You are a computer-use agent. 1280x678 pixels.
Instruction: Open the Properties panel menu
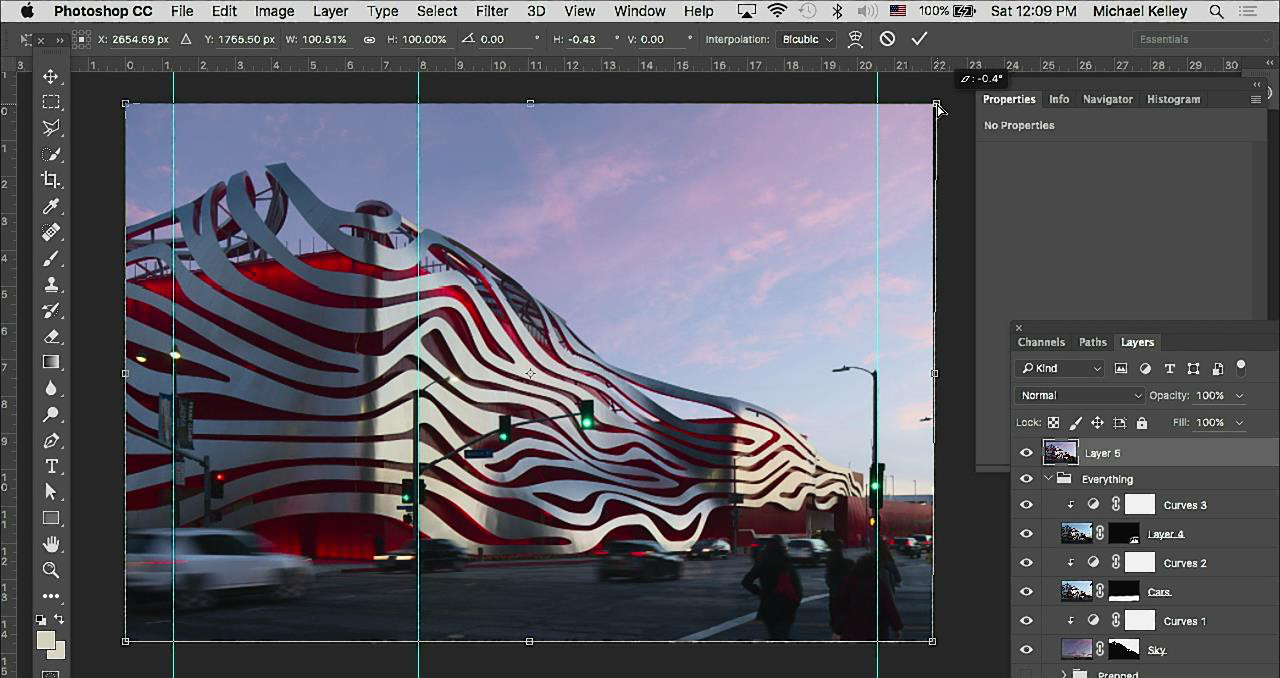point(1255,99)
